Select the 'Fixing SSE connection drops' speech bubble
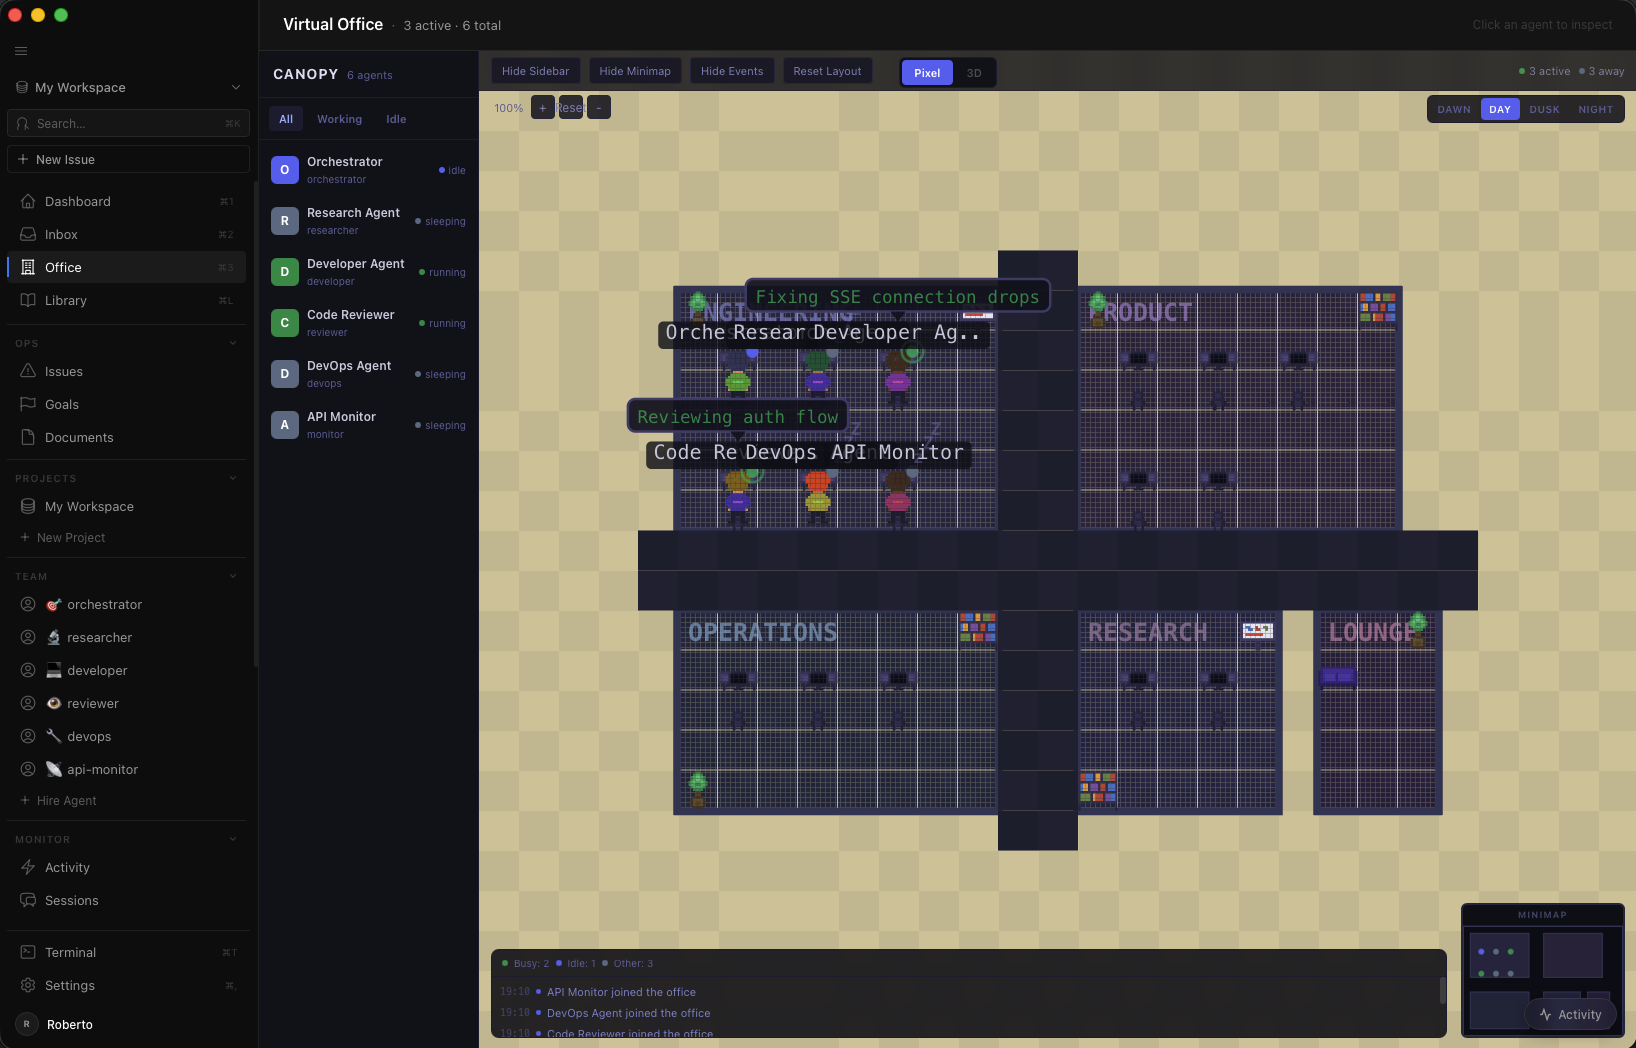Image resolution: width=1636 pixels, height=1048 pixels. [897, 296]
